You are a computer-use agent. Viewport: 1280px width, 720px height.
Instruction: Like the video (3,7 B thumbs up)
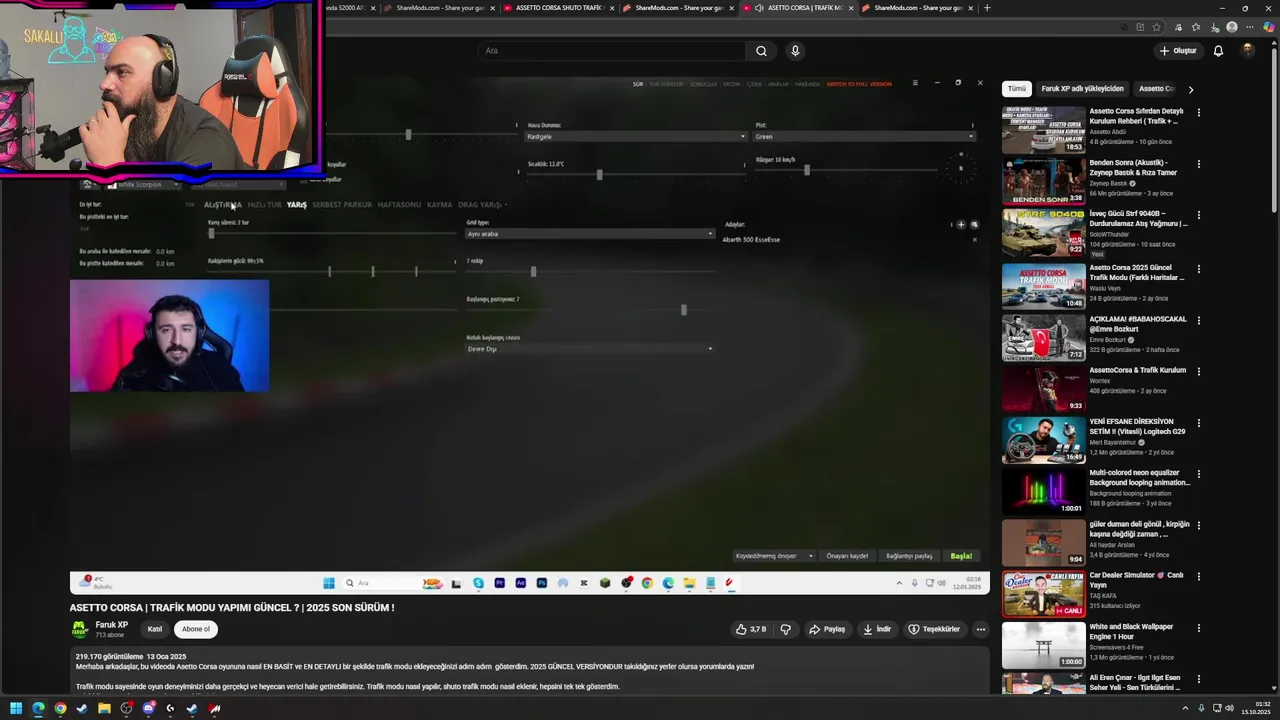750,629
